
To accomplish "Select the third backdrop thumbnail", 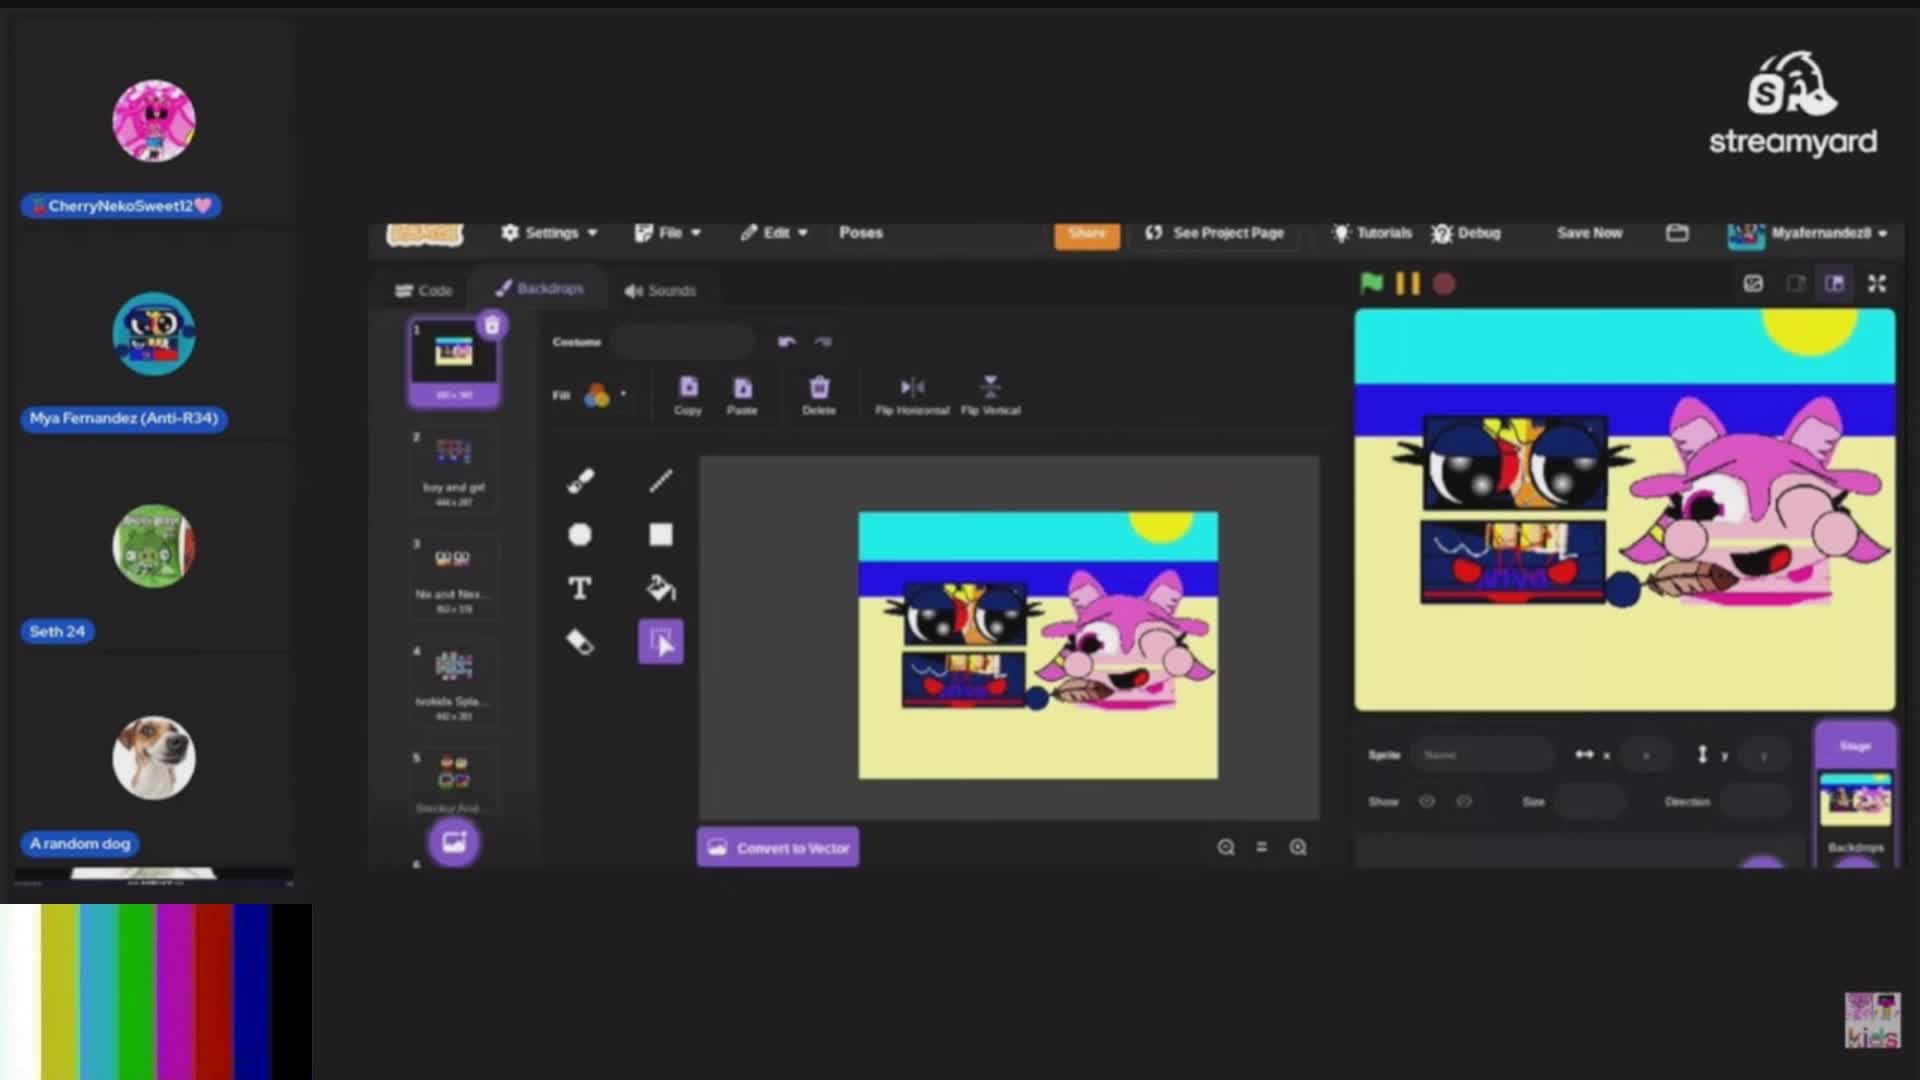I will click(x=454, y=575).
